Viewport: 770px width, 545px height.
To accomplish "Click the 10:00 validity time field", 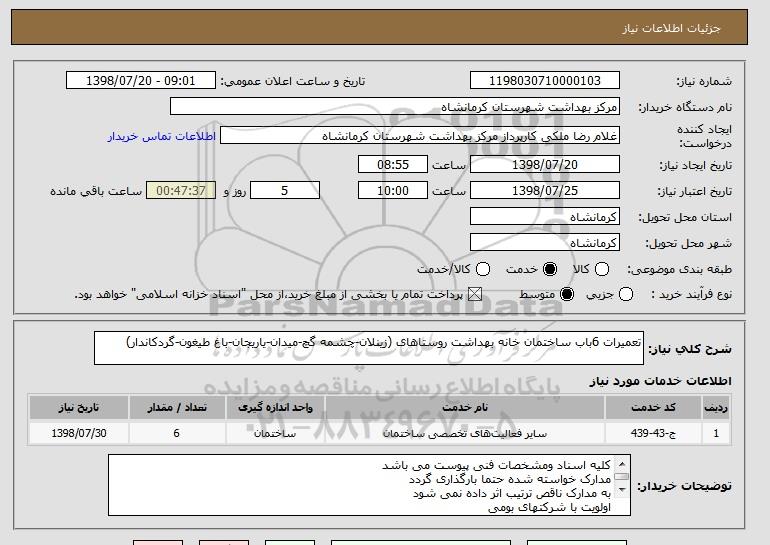I will pyautogui.click(x=393, y=191).
